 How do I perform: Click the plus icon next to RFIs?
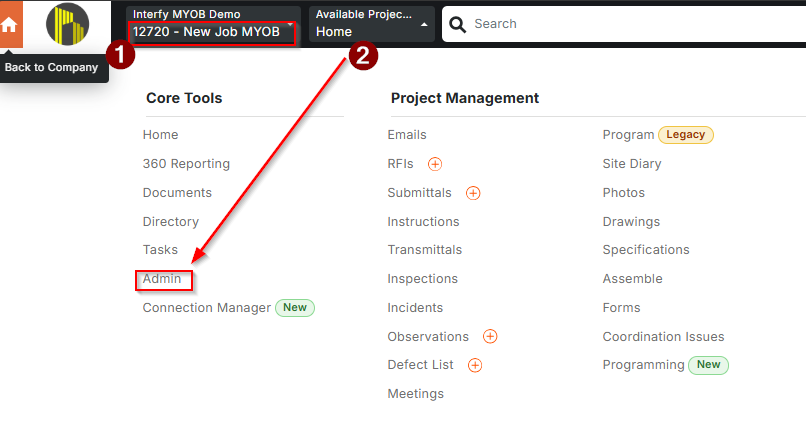coord(435,164)
